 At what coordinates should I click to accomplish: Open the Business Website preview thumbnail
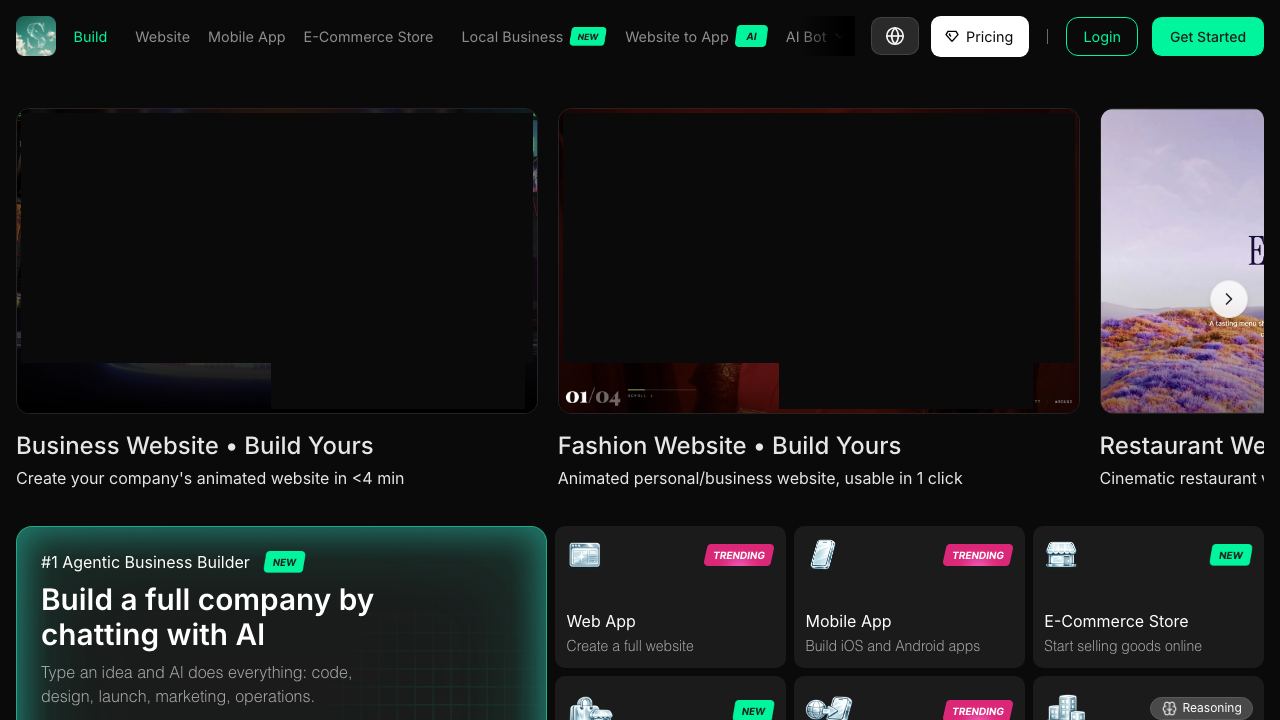coord(277,261)
